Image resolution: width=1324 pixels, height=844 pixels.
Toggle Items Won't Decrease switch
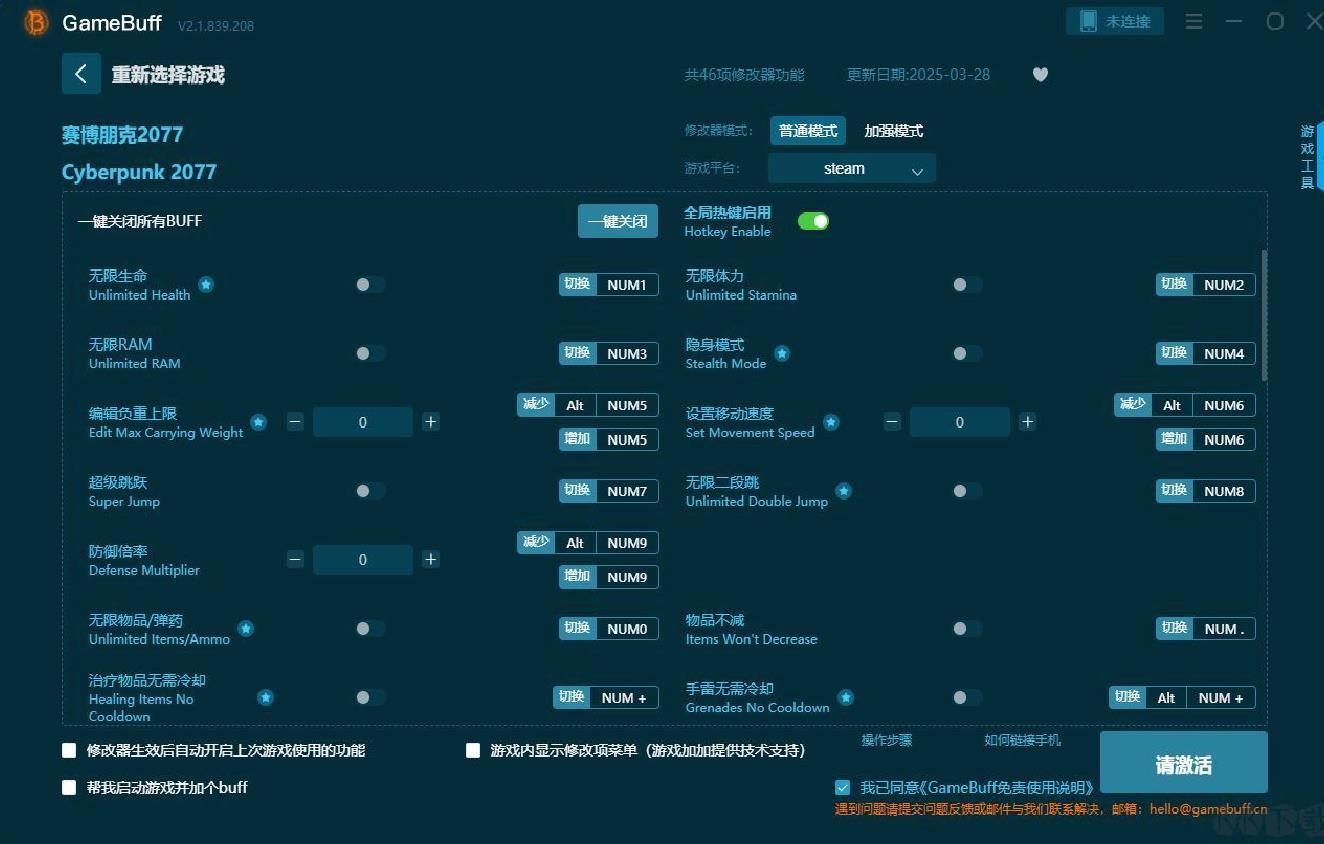coord(967,628)
